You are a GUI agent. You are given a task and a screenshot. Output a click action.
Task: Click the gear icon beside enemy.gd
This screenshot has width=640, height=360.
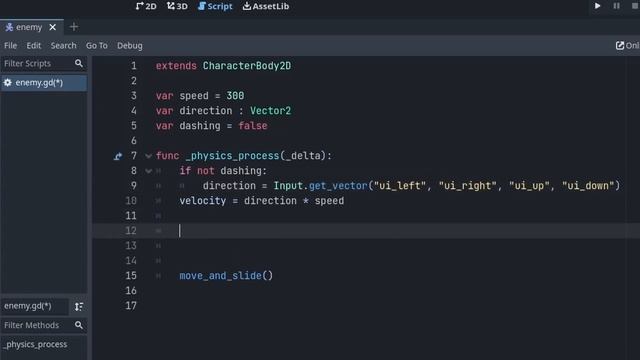click(x=8, y=83)
